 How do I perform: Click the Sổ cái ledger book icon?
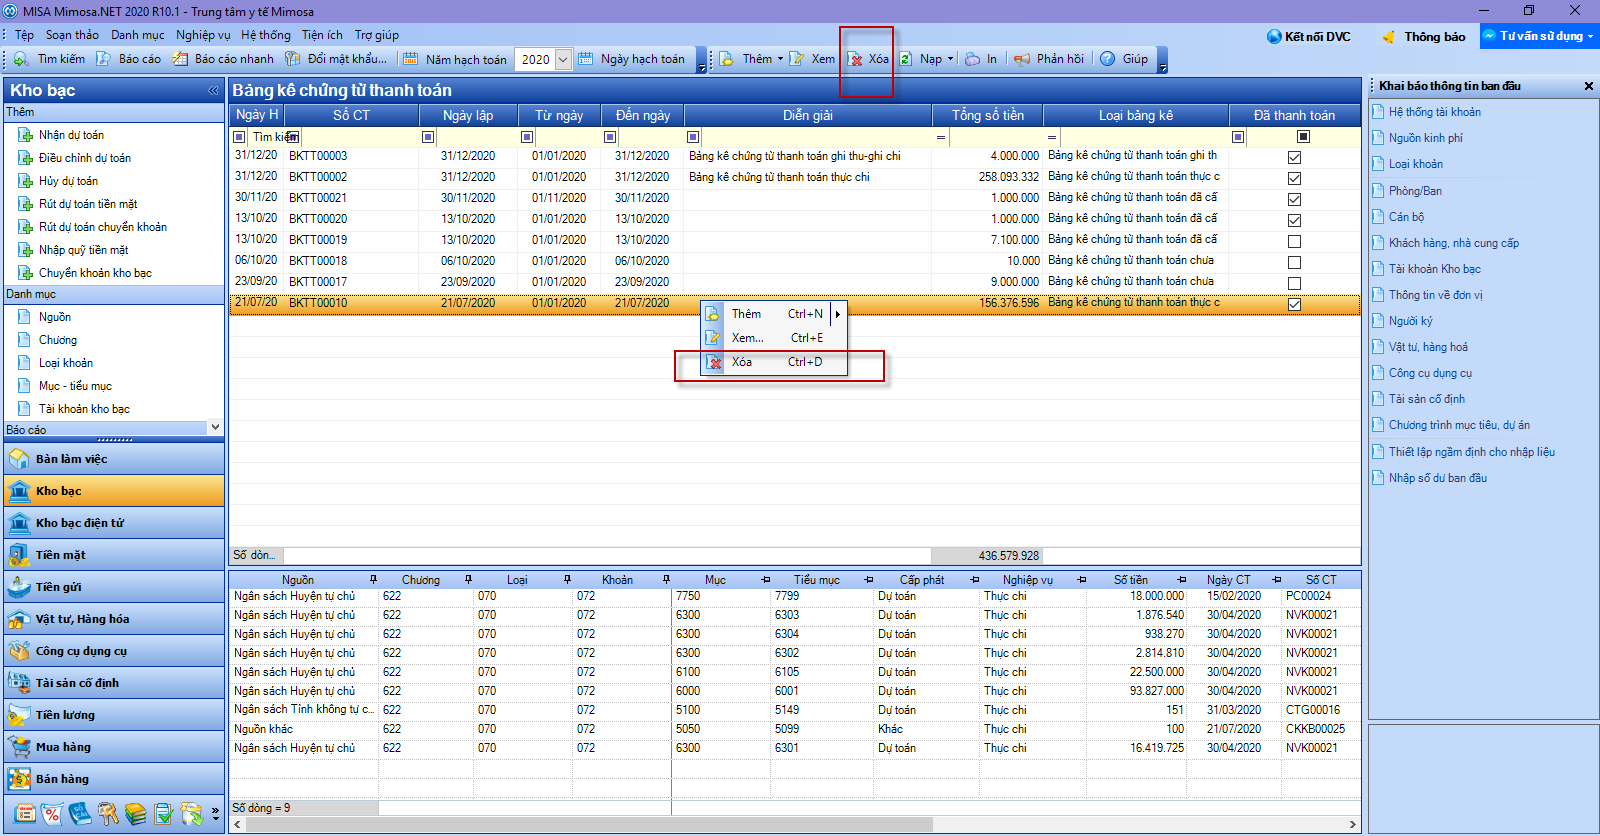(x=80, y=814)
